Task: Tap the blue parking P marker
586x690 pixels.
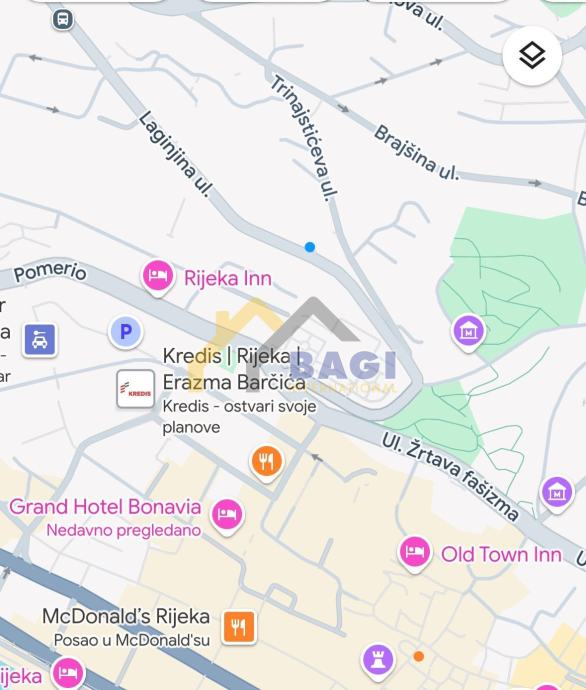Action: coord(126,332)
